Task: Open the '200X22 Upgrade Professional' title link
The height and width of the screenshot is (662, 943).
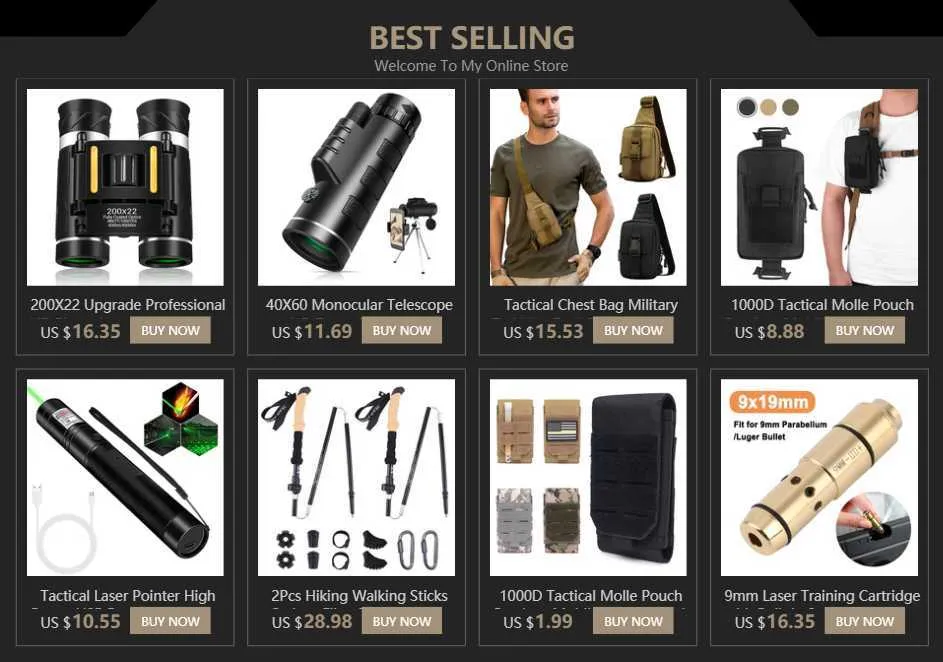Action: pos(127,305)
